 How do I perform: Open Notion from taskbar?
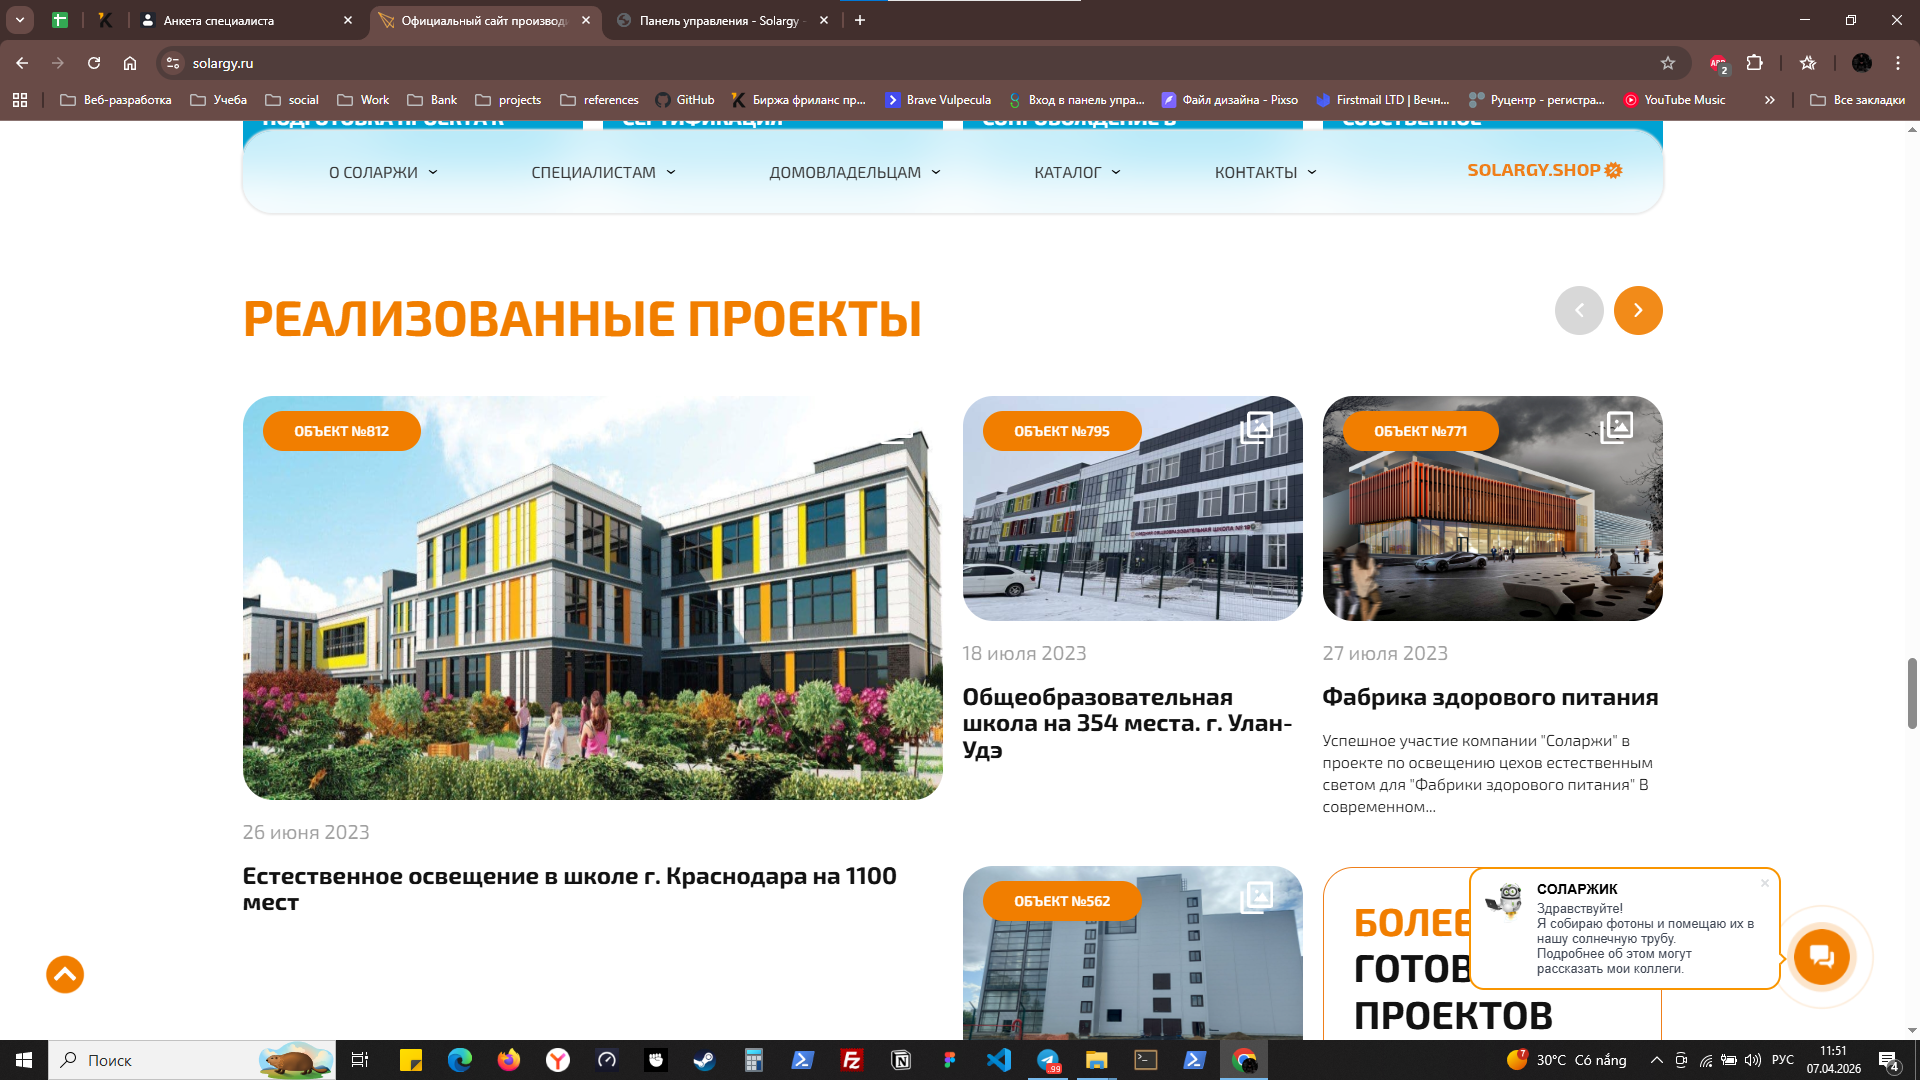[x=901, y=1060]
